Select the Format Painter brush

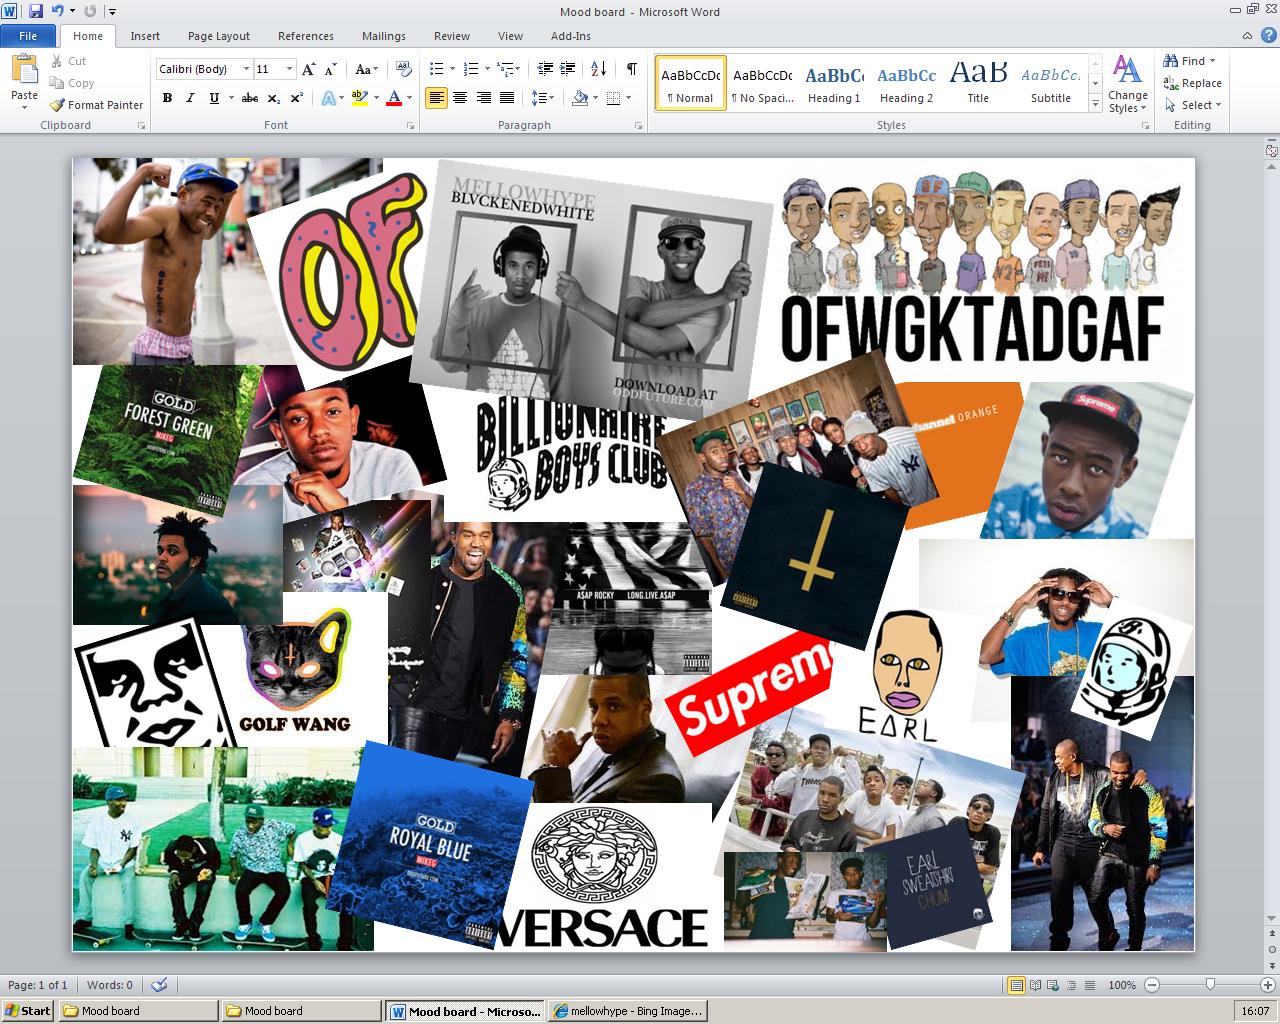pyautogui.click(x=57, y=105)
